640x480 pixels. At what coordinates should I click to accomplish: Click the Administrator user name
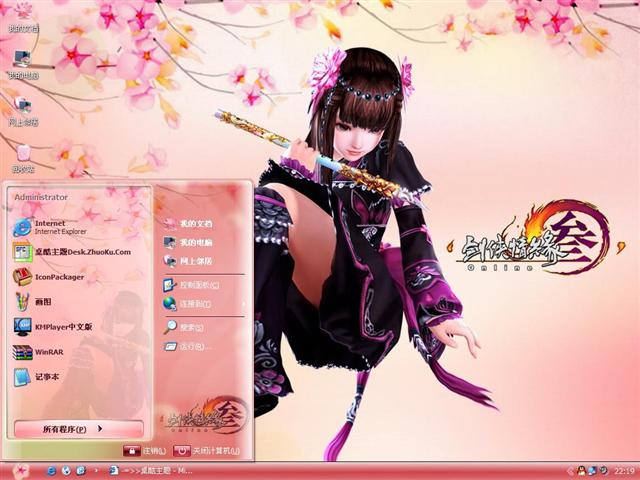[41, 197]
